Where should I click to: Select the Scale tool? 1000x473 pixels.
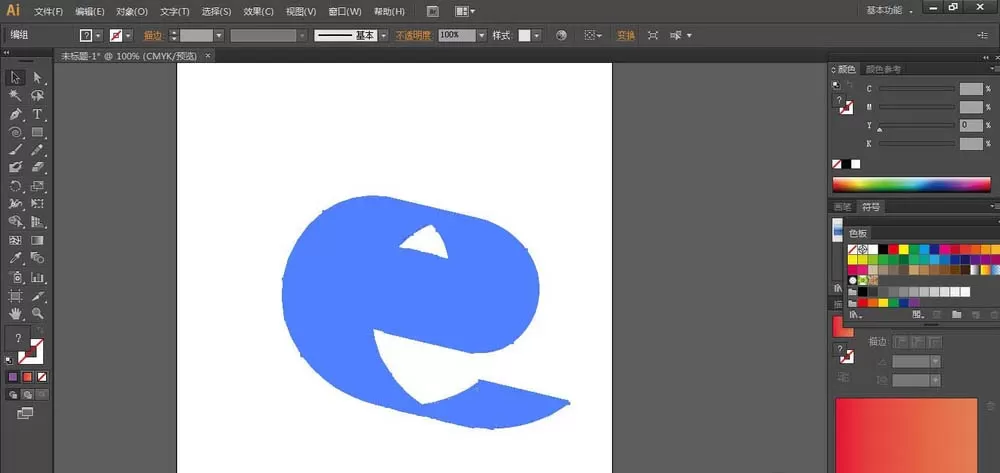(x=38, y=186)
